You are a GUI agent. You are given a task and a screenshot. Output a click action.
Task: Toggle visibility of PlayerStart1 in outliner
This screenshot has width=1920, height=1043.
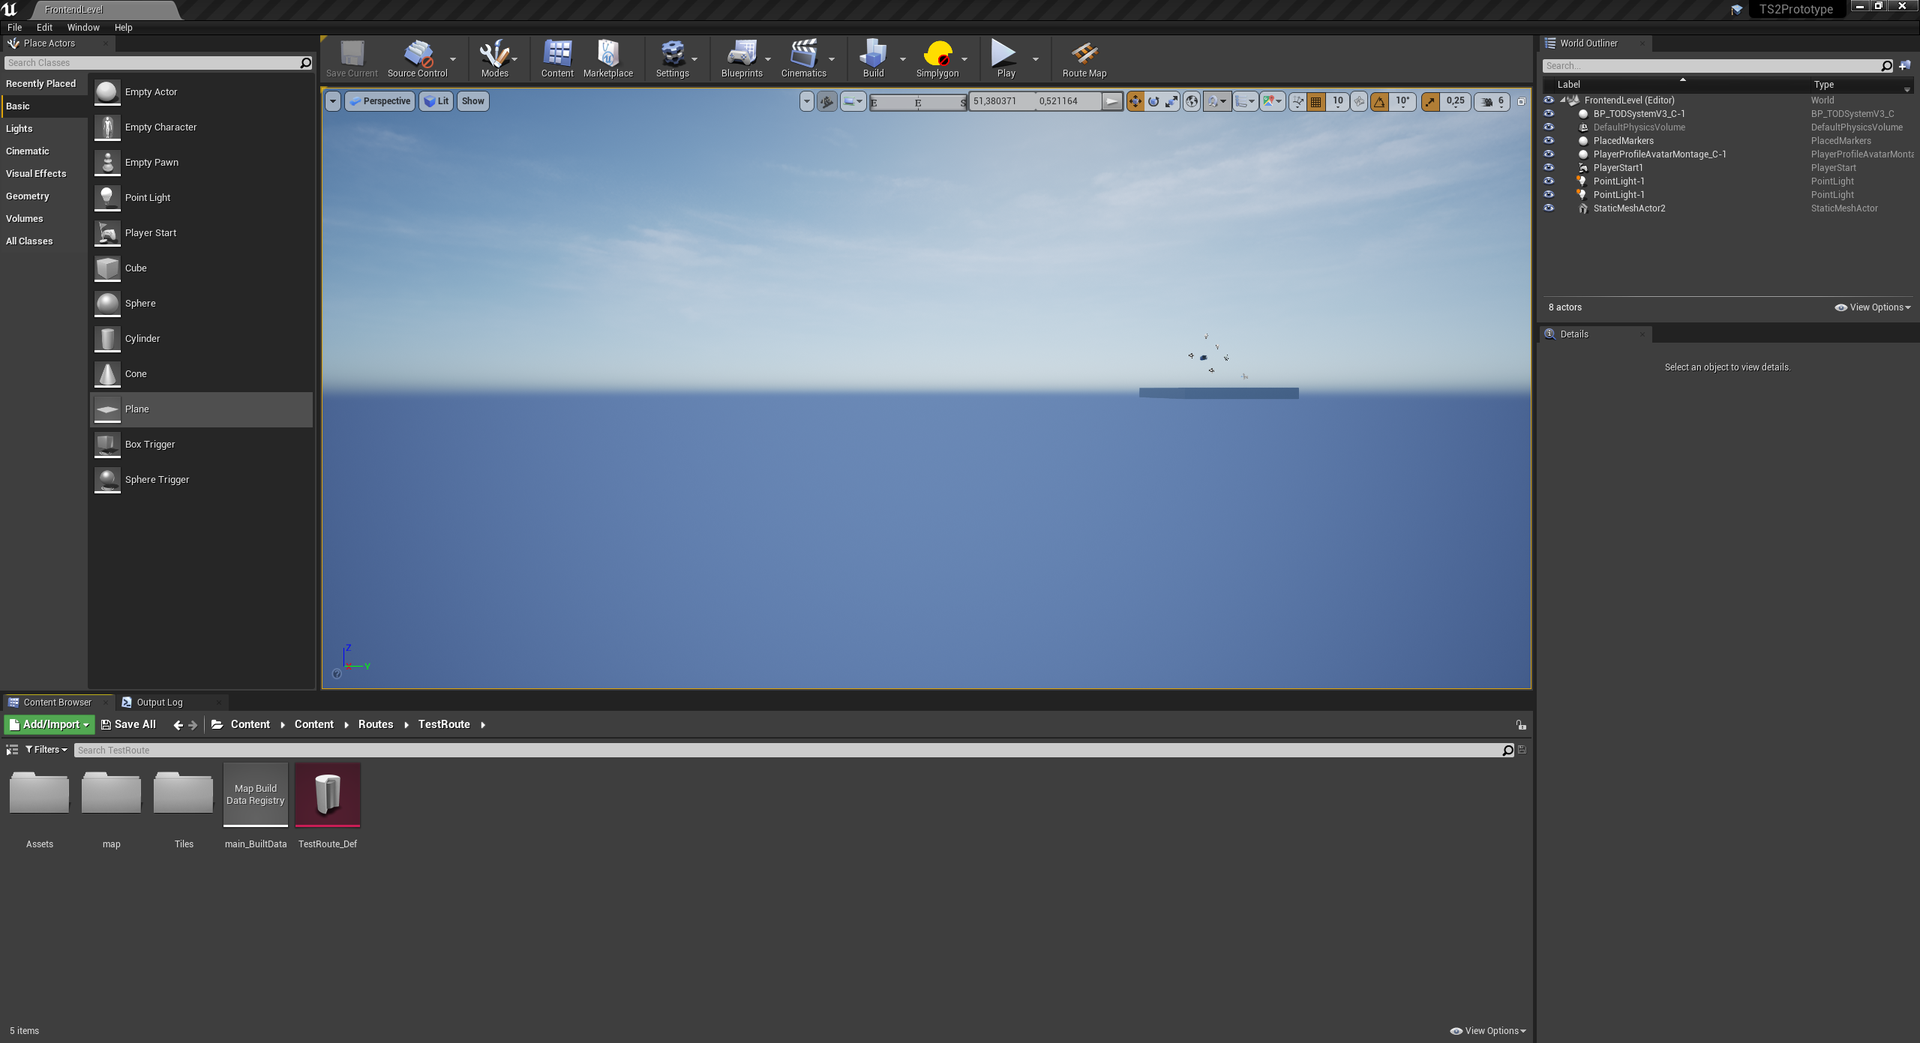[1549, 168]
